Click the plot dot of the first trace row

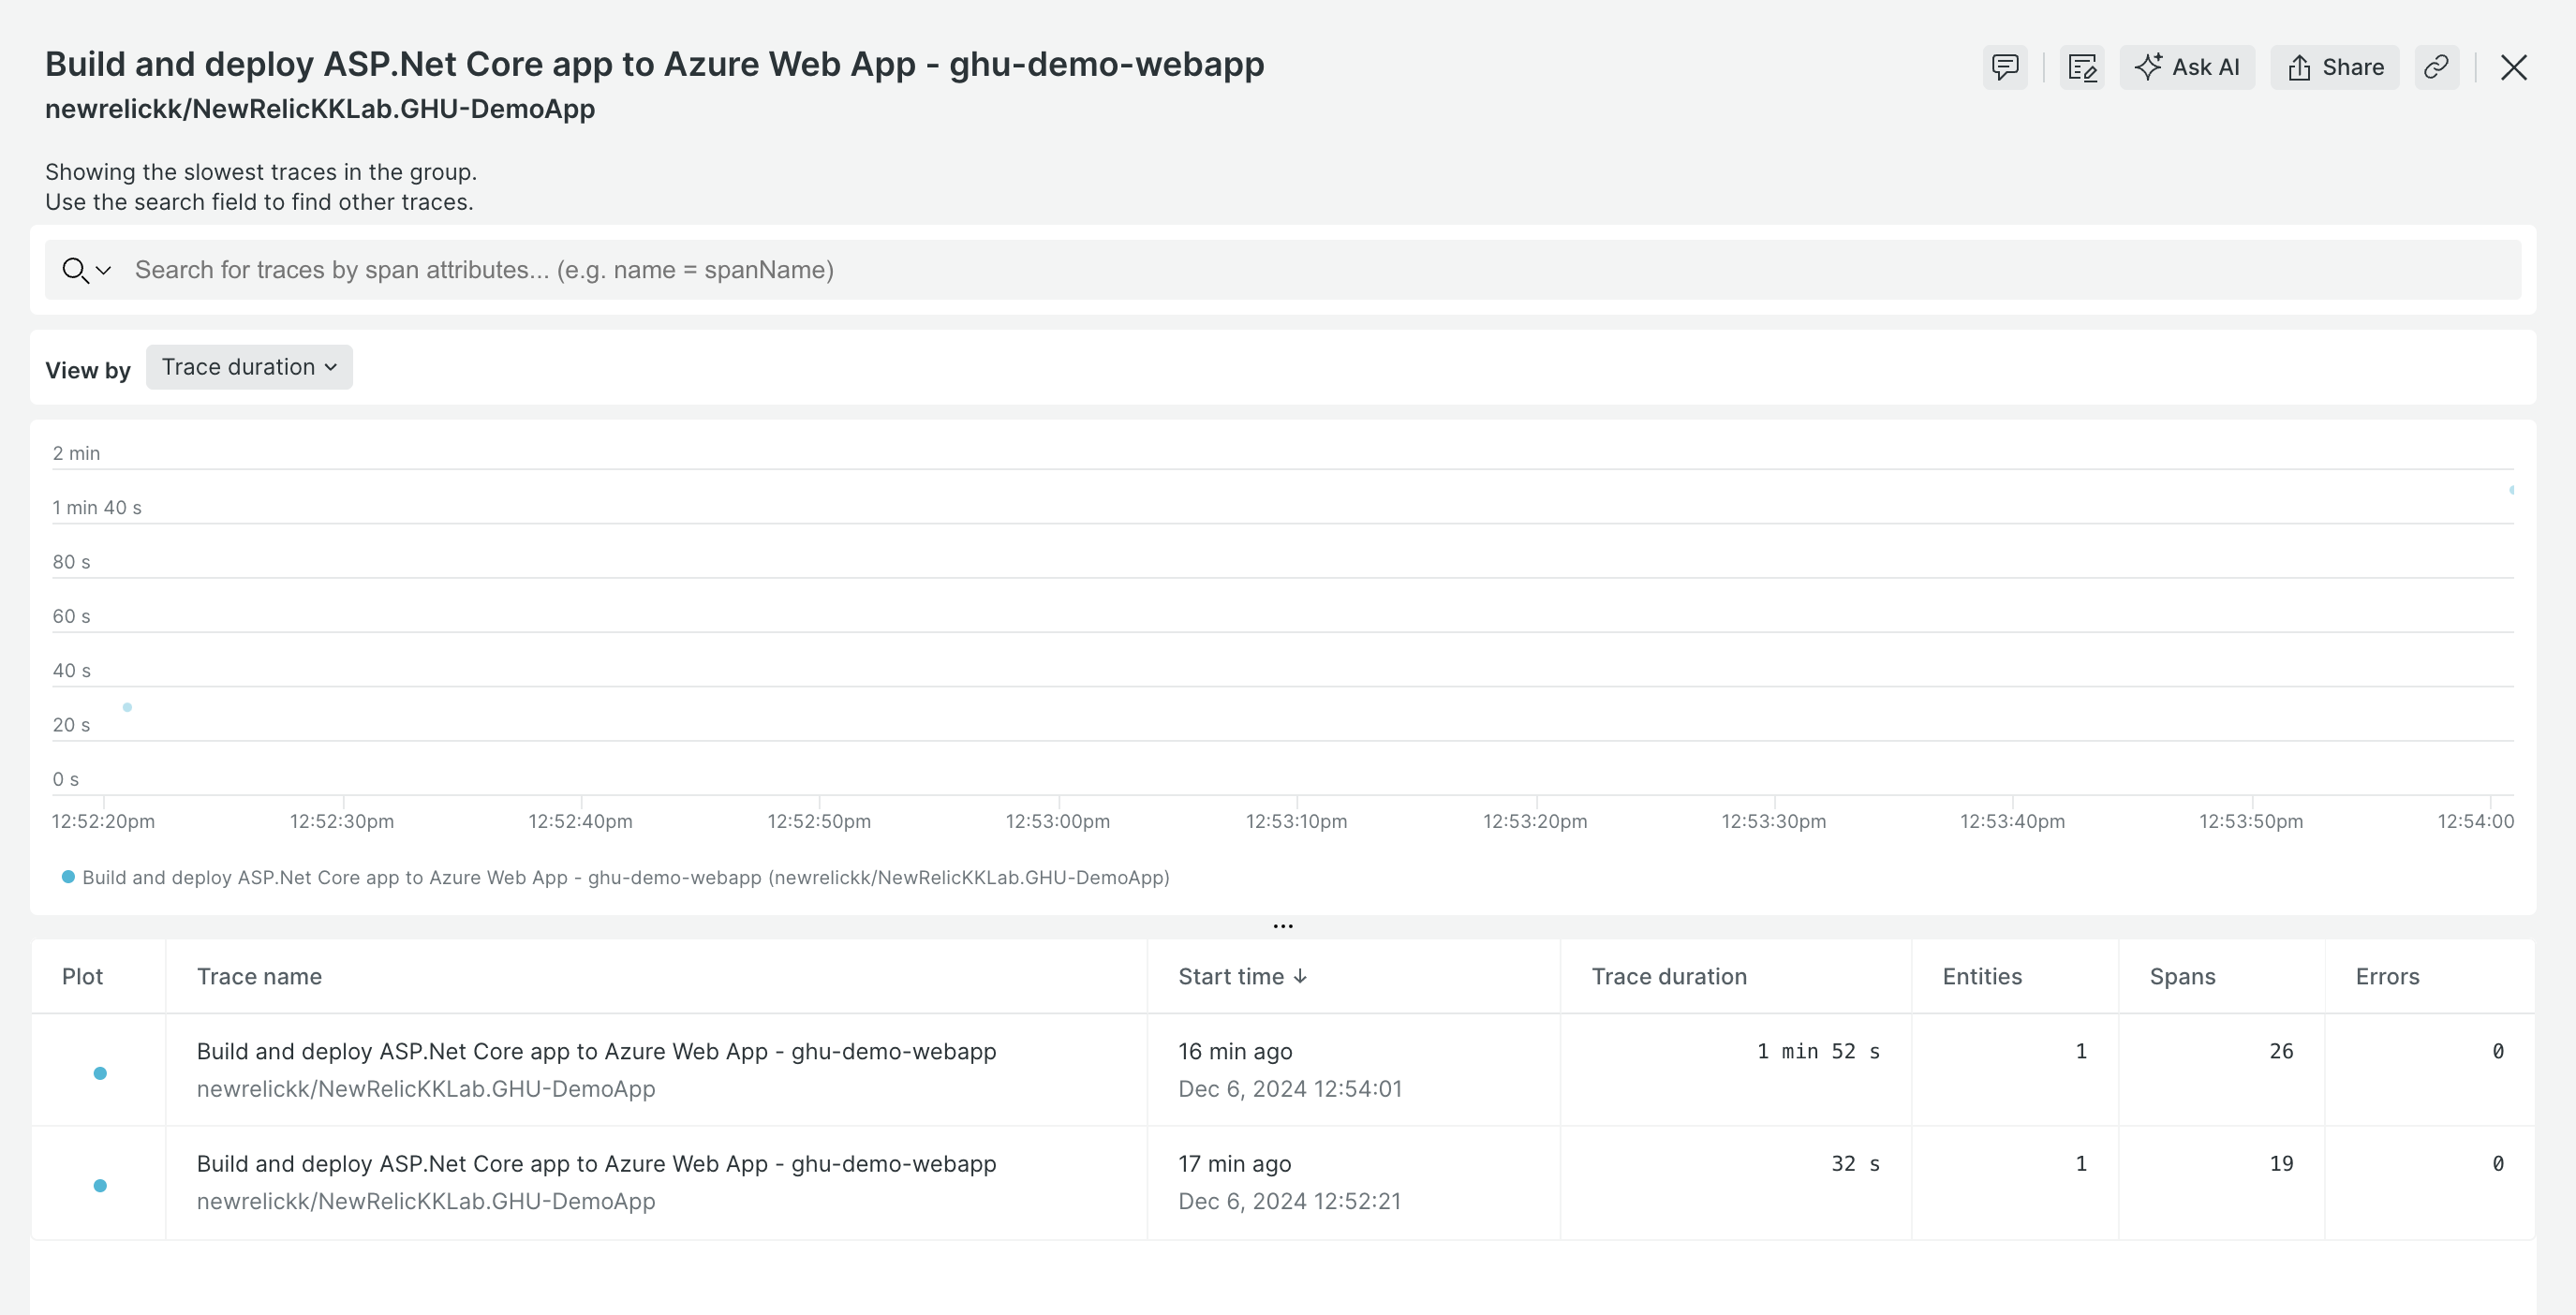[x=100, y=1073]
